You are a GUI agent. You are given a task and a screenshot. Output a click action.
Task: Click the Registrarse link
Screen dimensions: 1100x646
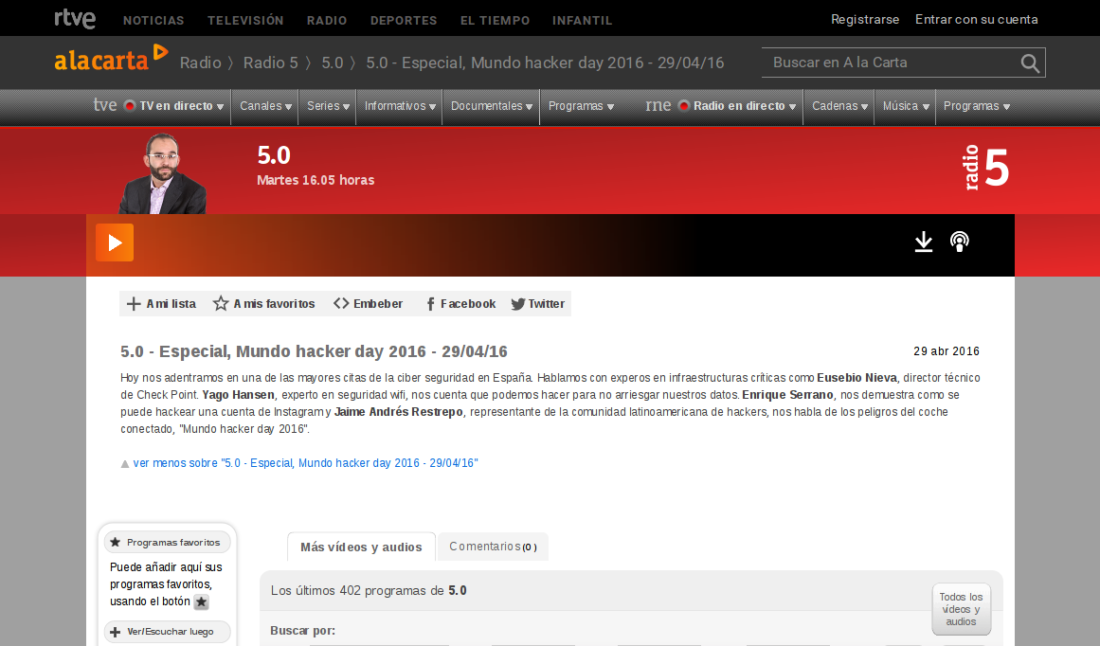click(x=864, y=20)
